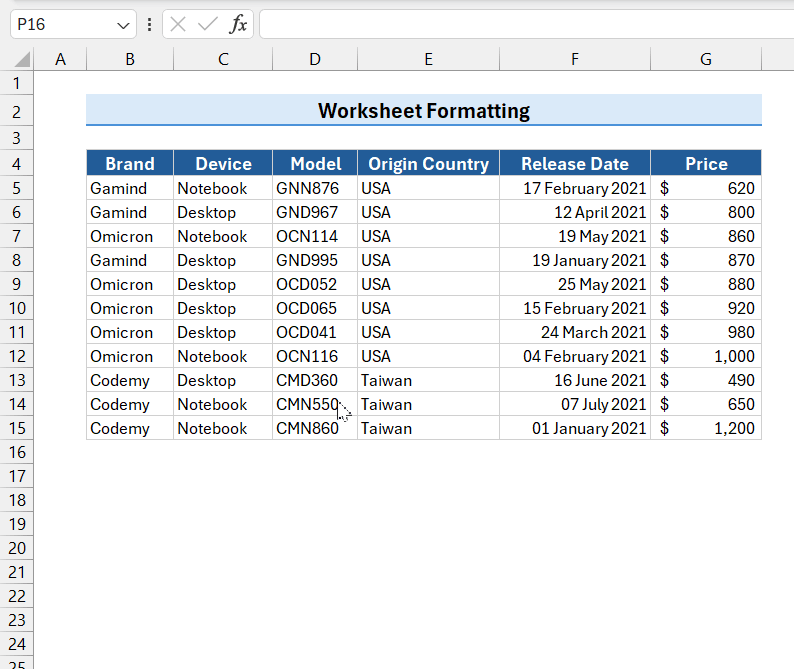Screen dimensions: 794x669
Task: Expand the Name Box dropdown arrow
Action: pos(124,24)
